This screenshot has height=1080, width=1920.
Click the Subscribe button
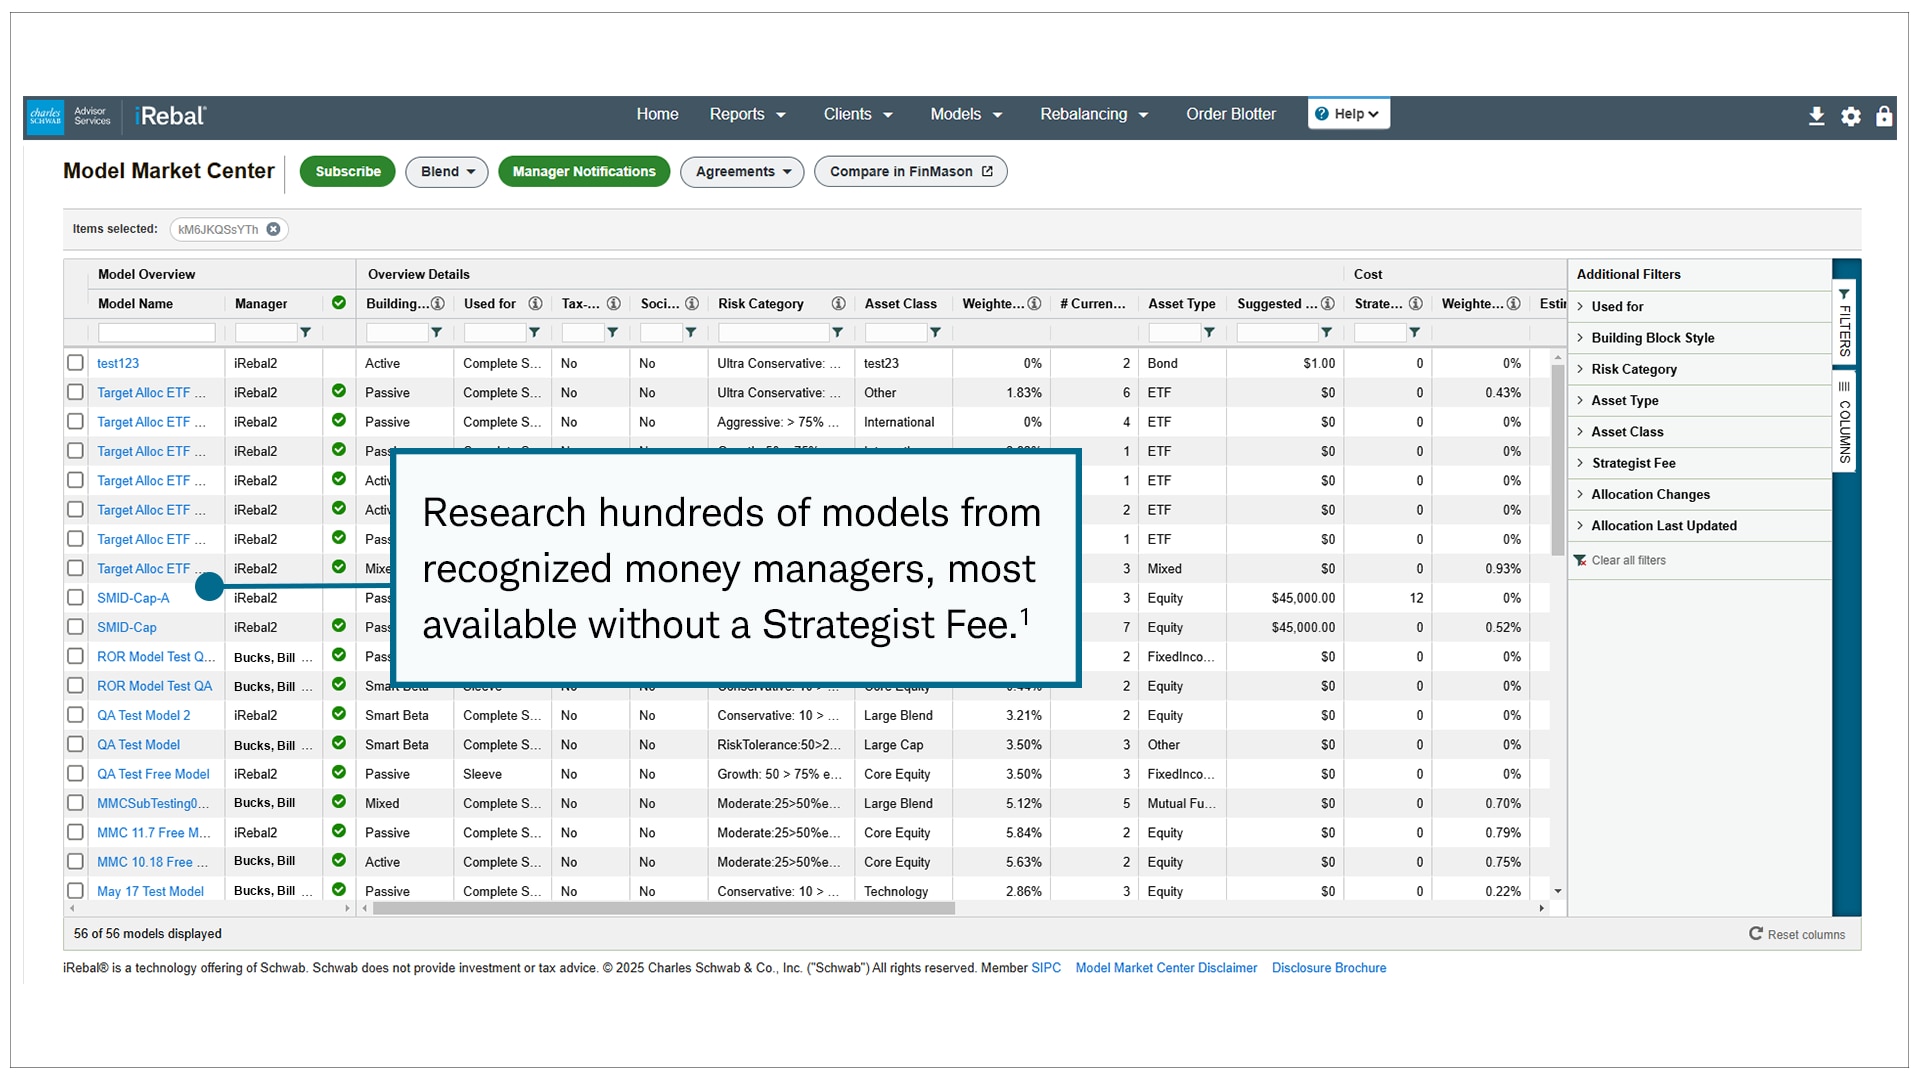point(348,172)
